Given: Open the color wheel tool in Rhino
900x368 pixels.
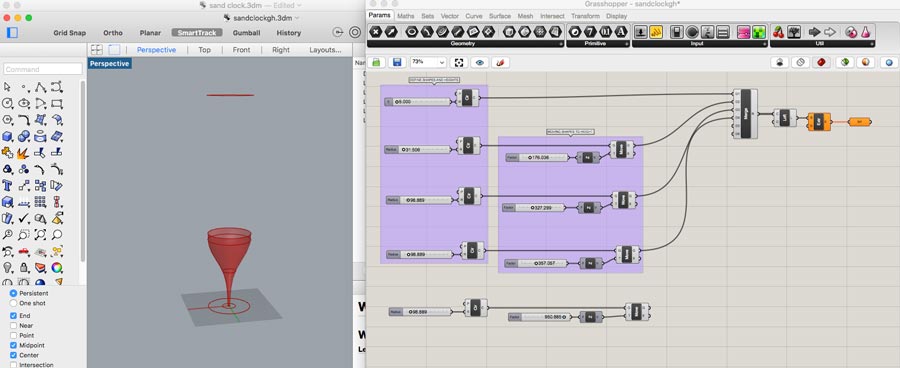Looking at the screenshot, I should (56, 268).
